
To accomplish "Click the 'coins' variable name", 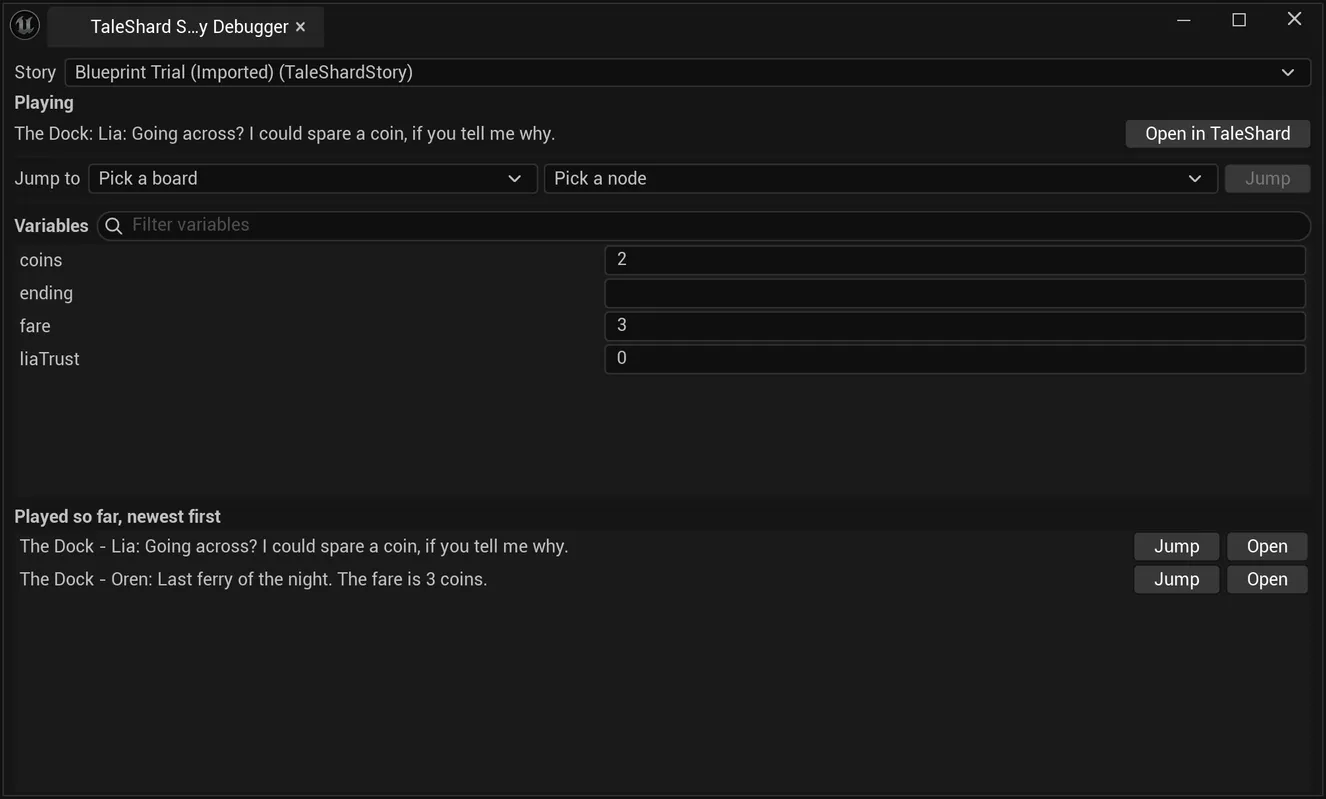I will coord(41,260).
